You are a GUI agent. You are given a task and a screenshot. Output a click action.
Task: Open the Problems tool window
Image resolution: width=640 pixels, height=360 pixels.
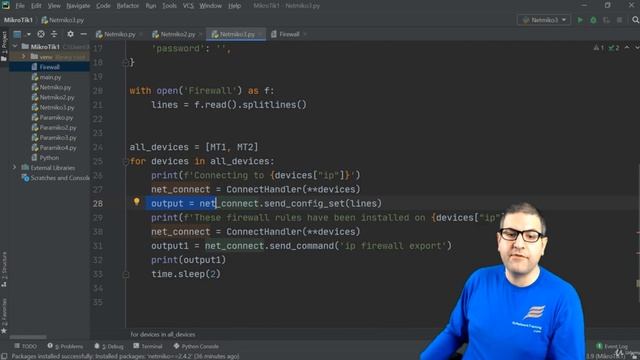coord(65,346)
